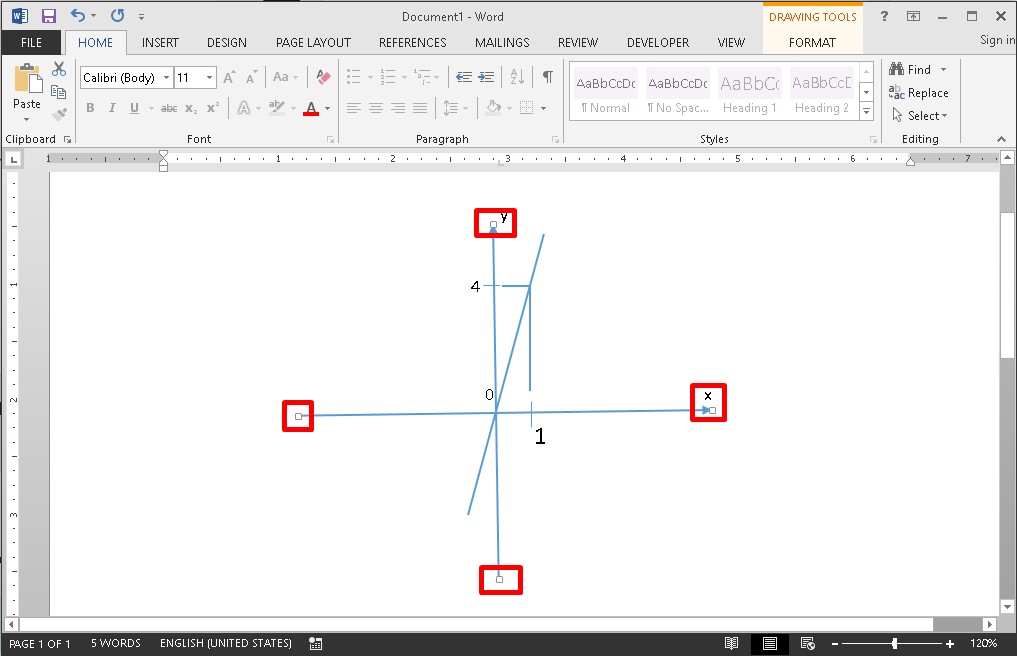Click the Clear Formatting eraser icon
Image resolution: width=1017 pixels, height=656 pixels.
[x=322, y=77]
